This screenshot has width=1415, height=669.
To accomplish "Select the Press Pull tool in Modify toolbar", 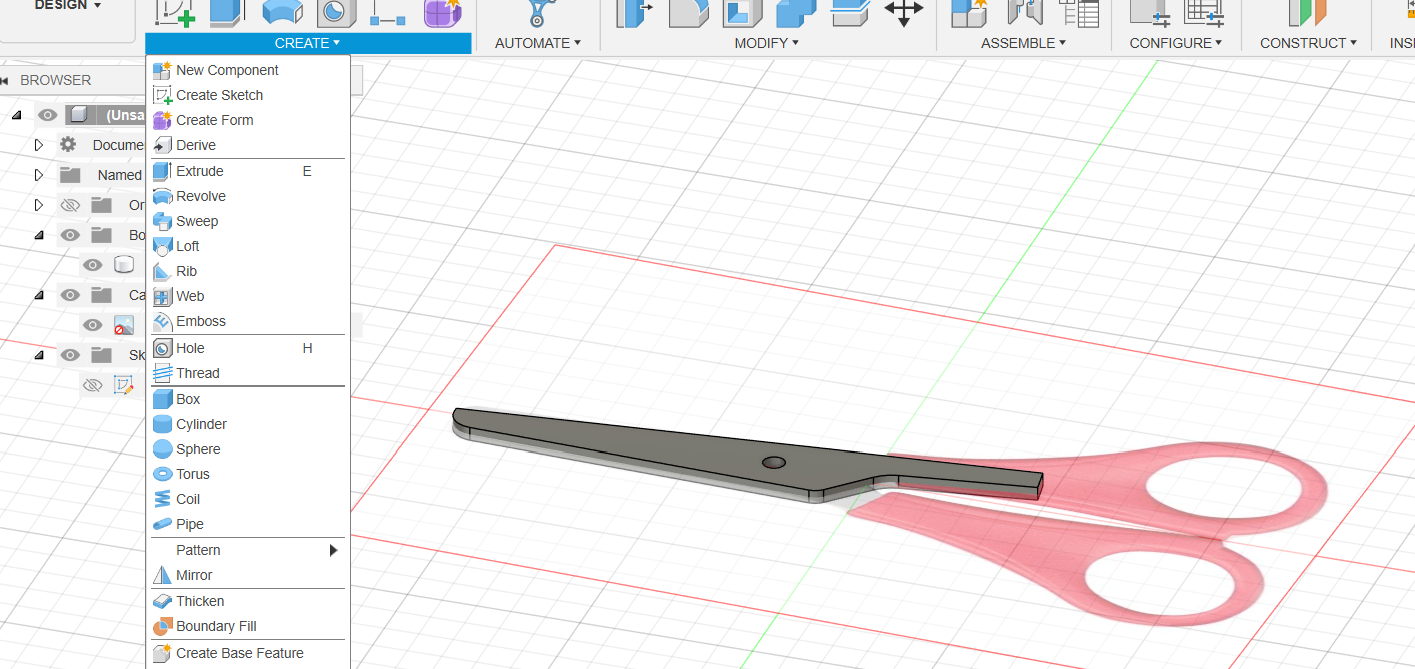I will tap(633, 11).
